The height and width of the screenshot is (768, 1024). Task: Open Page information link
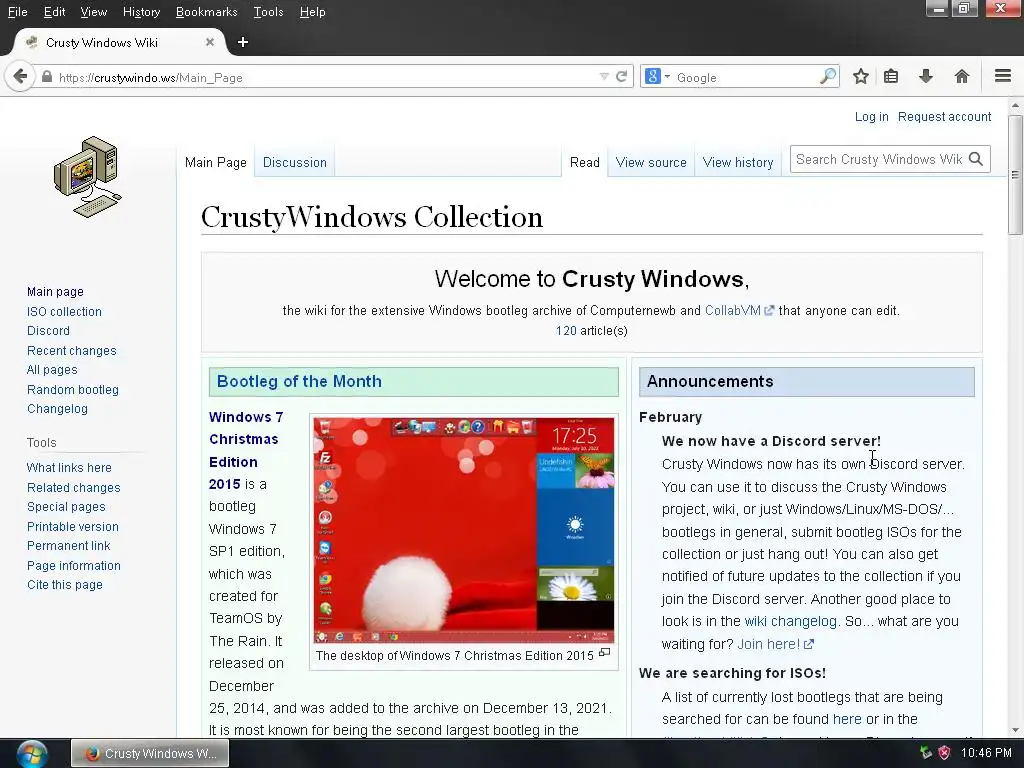tap(74, 566)
